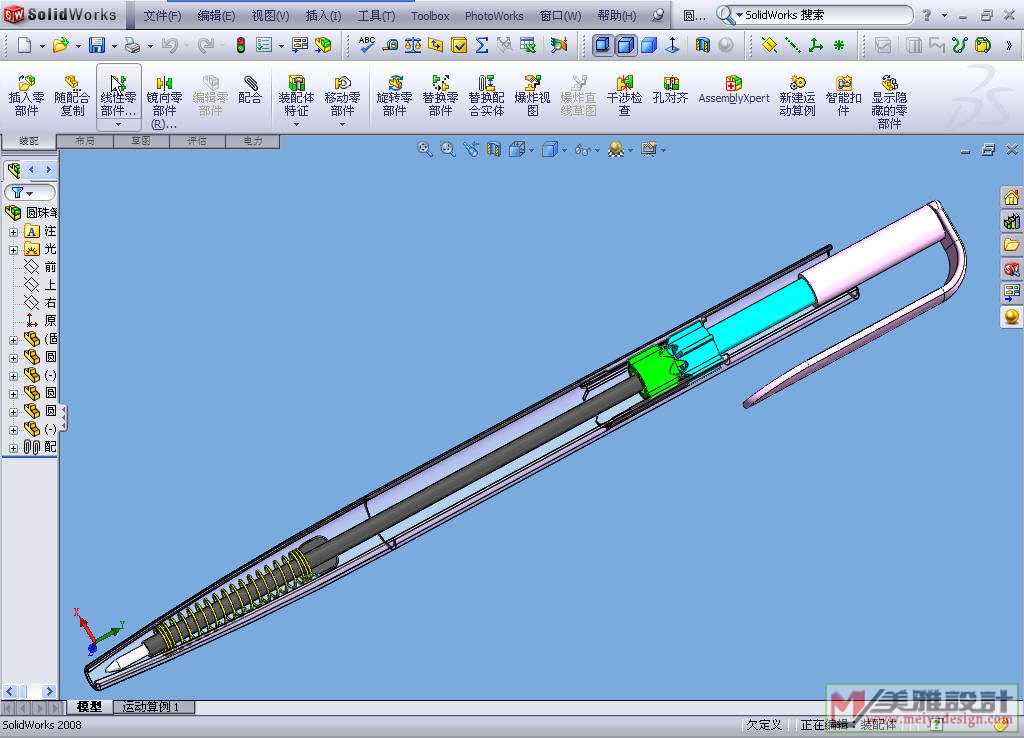
Task: Open the SolidWorks Resources home icon
Action: (x=1011, y=197)
